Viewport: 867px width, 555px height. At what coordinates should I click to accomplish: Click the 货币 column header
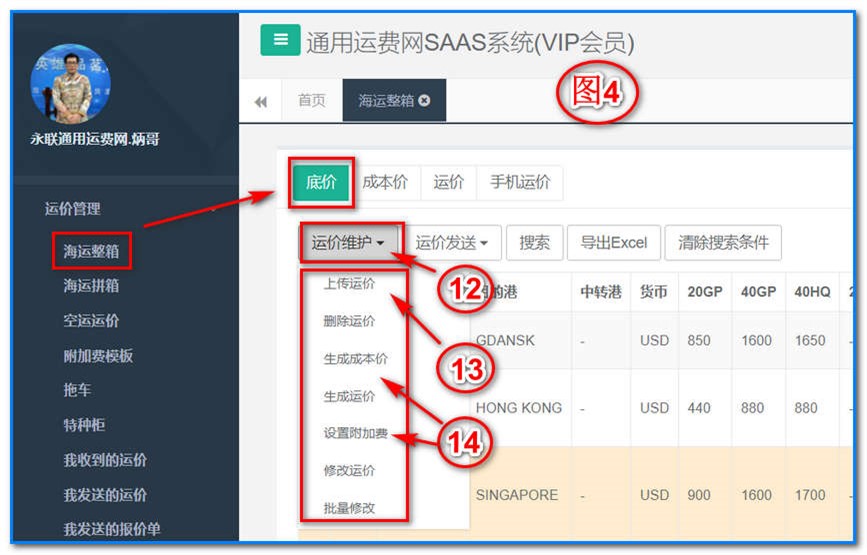pos(654,292)
